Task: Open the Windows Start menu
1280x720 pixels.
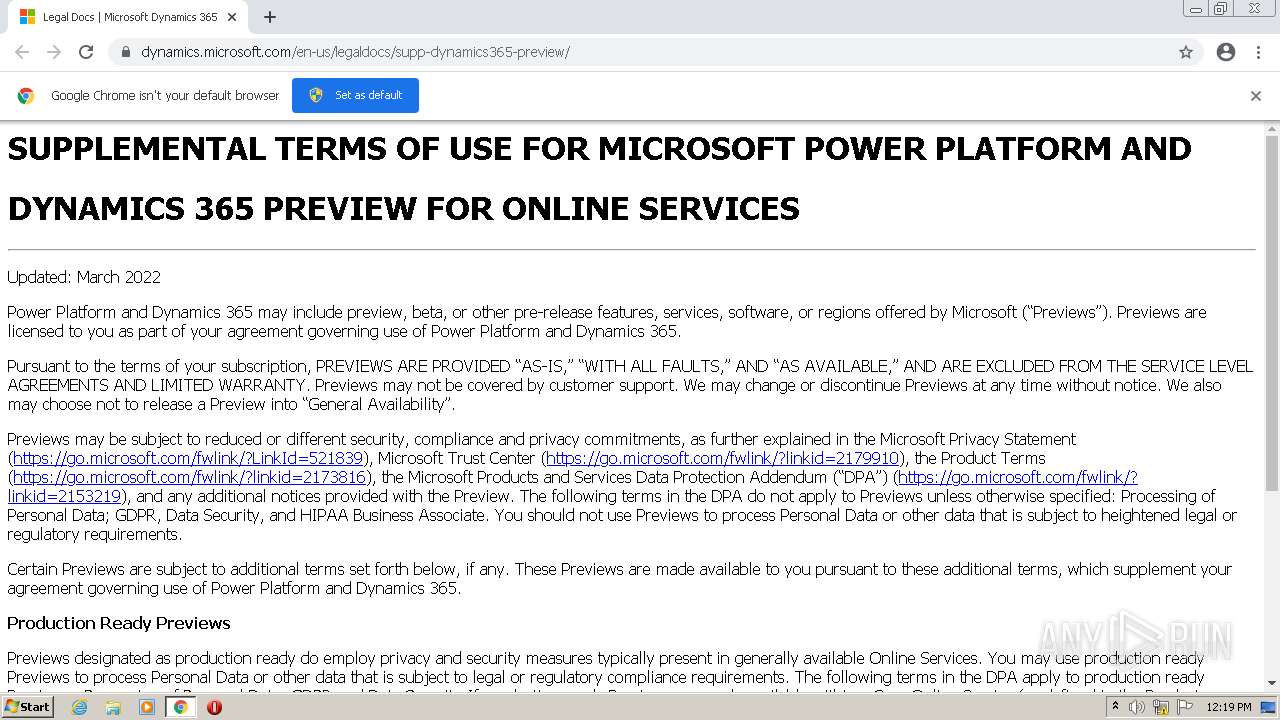Action: (x=28, y=706)
